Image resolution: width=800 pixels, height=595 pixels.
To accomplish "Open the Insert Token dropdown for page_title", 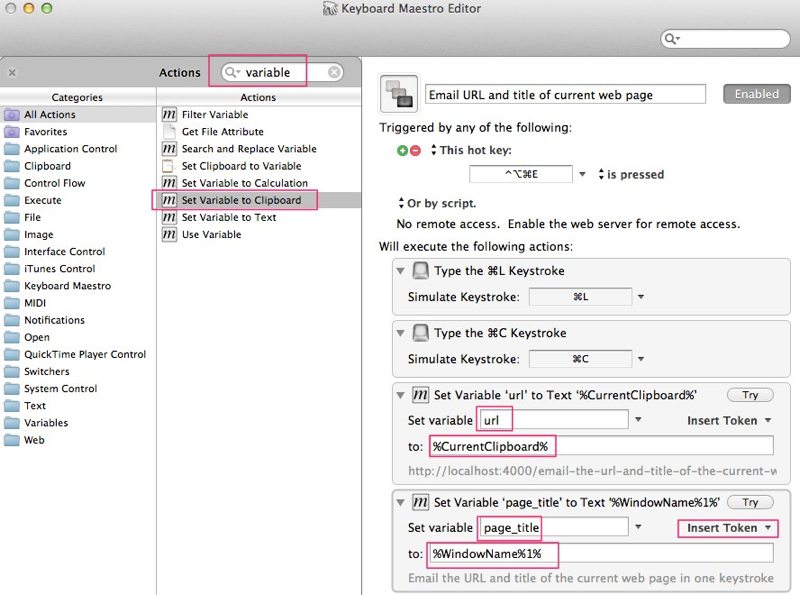I will click(x=727, y=528).
